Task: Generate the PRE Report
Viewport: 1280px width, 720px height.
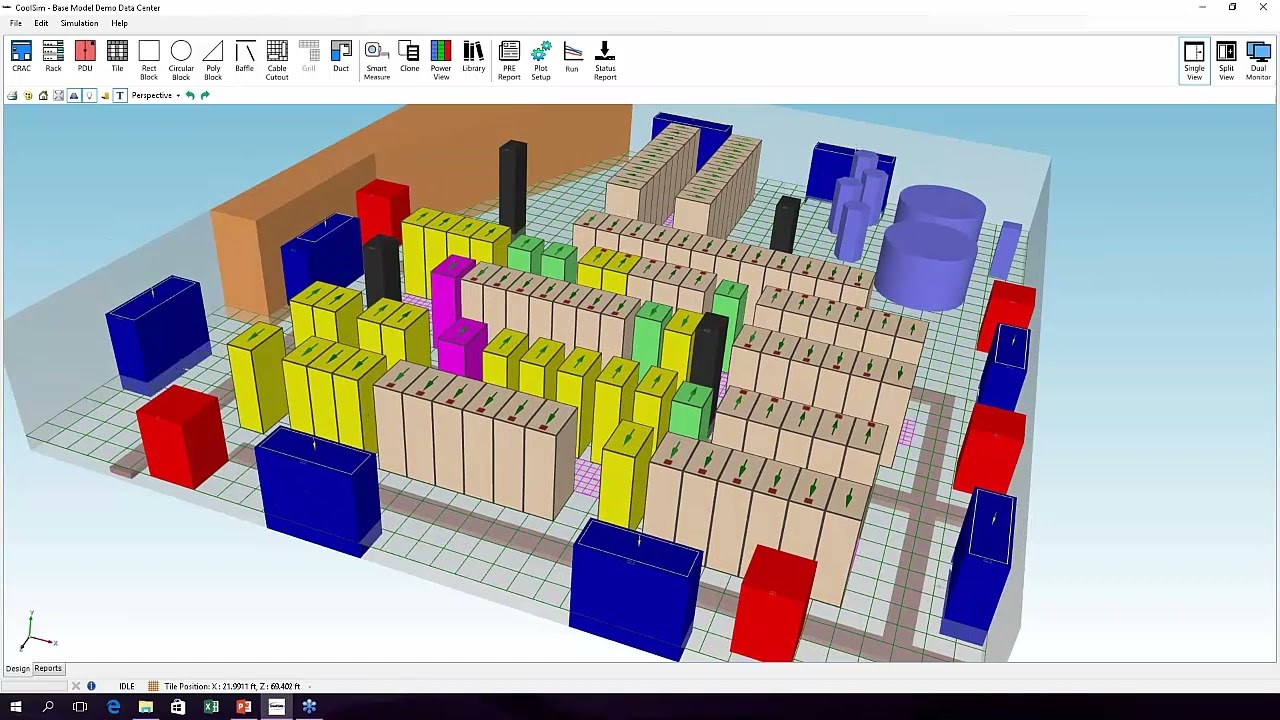Action: pos(509,61)
